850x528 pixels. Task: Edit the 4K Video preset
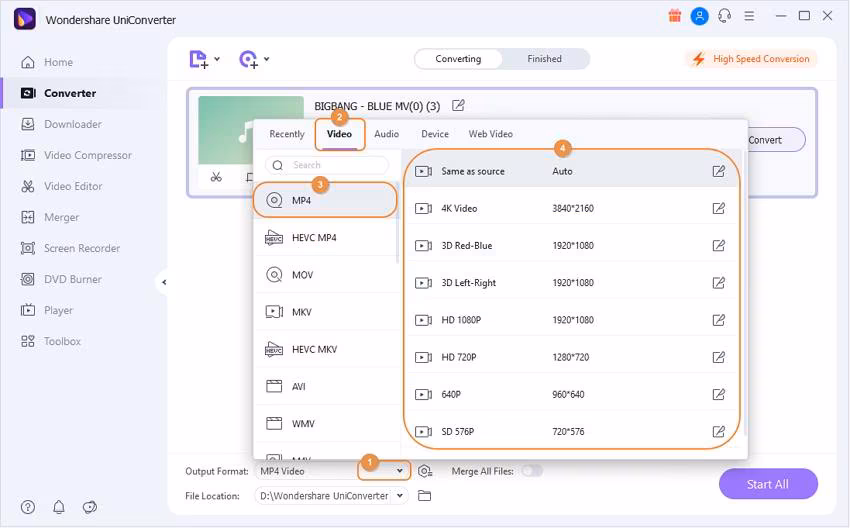pyautogui.click(x=718, y=208)
